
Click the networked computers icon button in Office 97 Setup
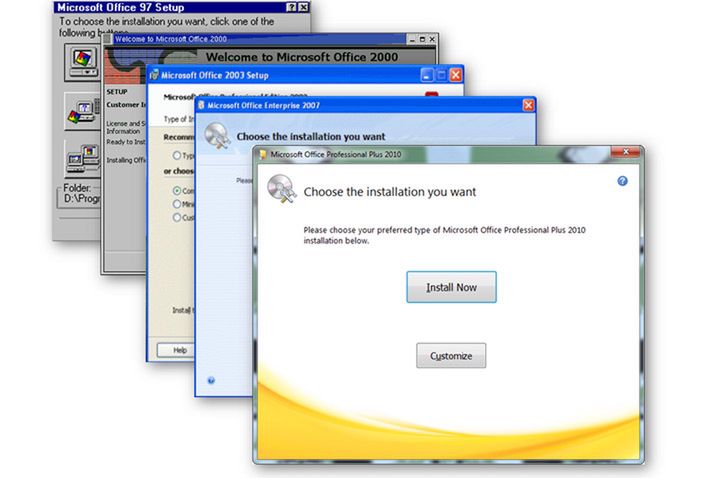pyautogui.click(x=82, y=159)
